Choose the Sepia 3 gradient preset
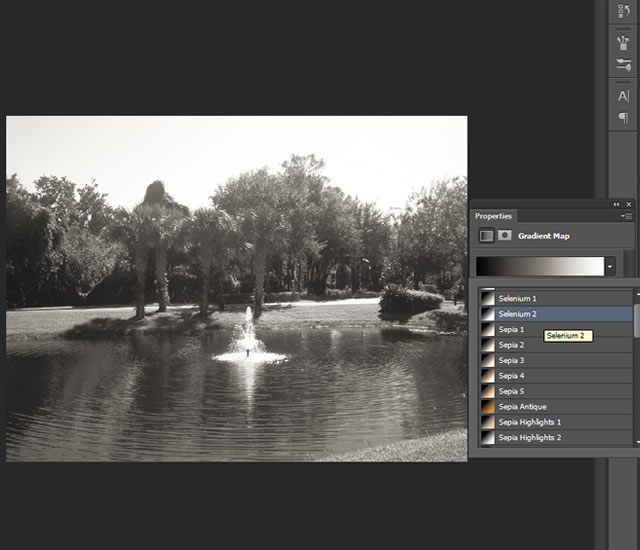Image resolution: width=640 pixels, height=550 pixels. coord(556,361)
